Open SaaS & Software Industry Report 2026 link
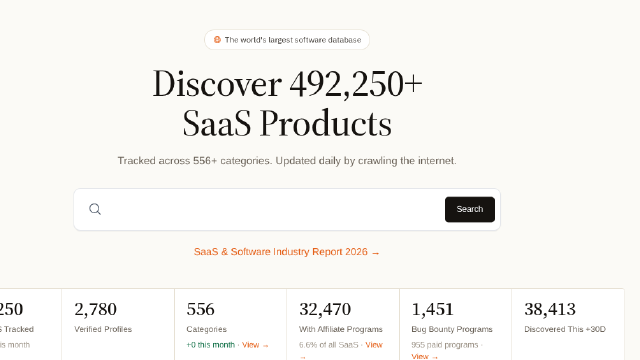The width and height of the screenshot is (640, 360). pos(287,252)
